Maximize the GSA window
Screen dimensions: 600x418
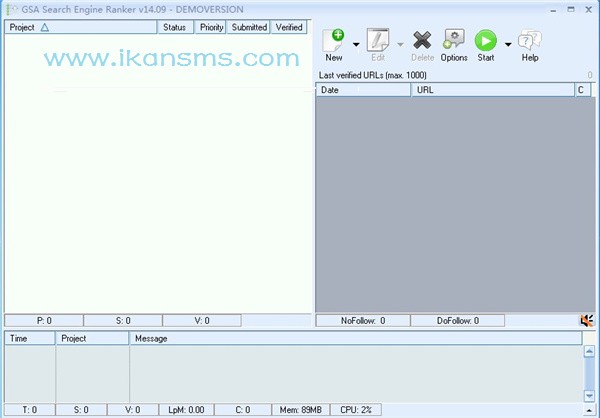pos(571,10)
